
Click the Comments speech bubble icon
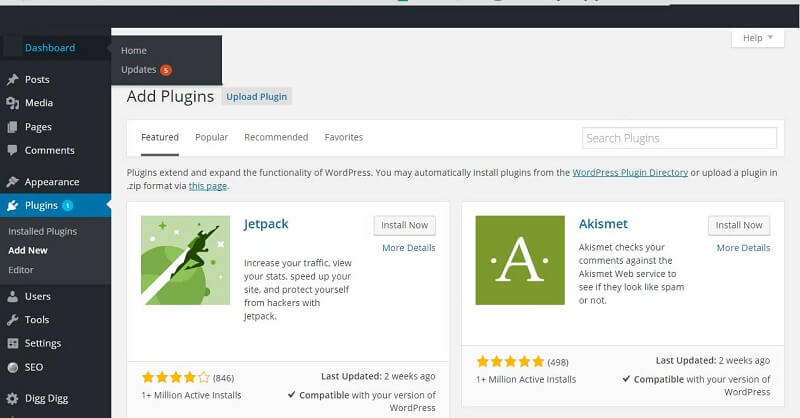coord(12,151)
